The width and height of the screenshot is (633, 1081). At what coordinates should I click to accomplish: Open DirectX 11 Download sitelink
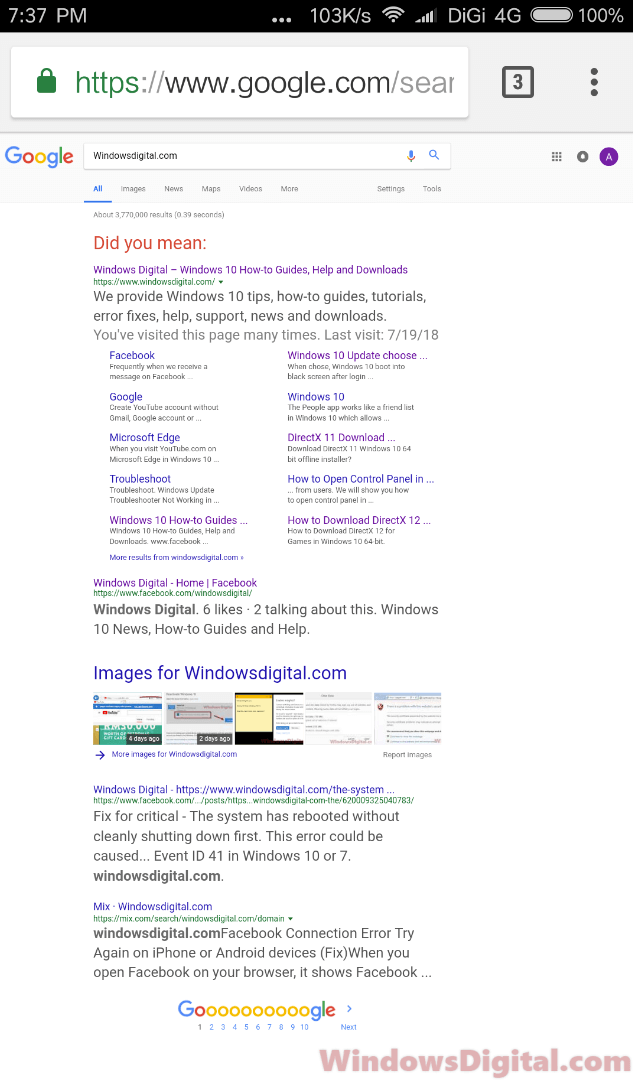[341, 437]
